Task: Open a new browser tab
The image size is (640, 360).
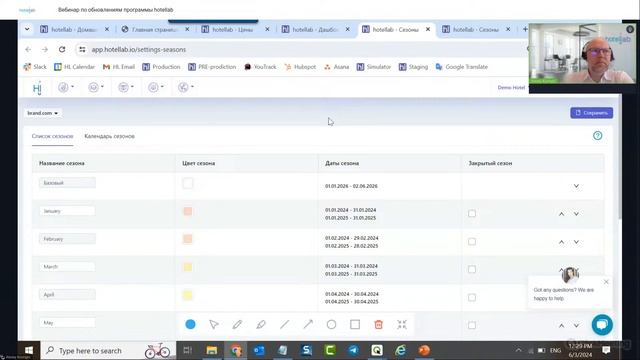Action: (525, 29)
